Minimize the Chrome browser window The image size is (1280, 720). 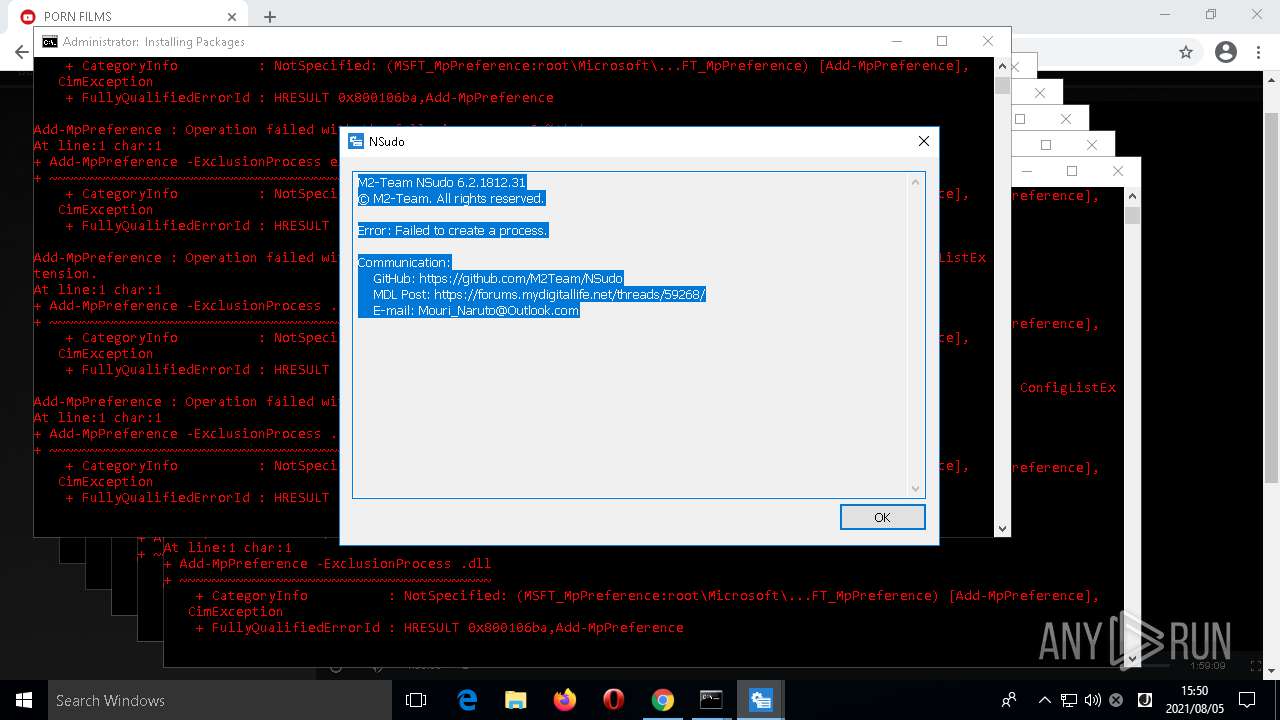[1166, 15]
